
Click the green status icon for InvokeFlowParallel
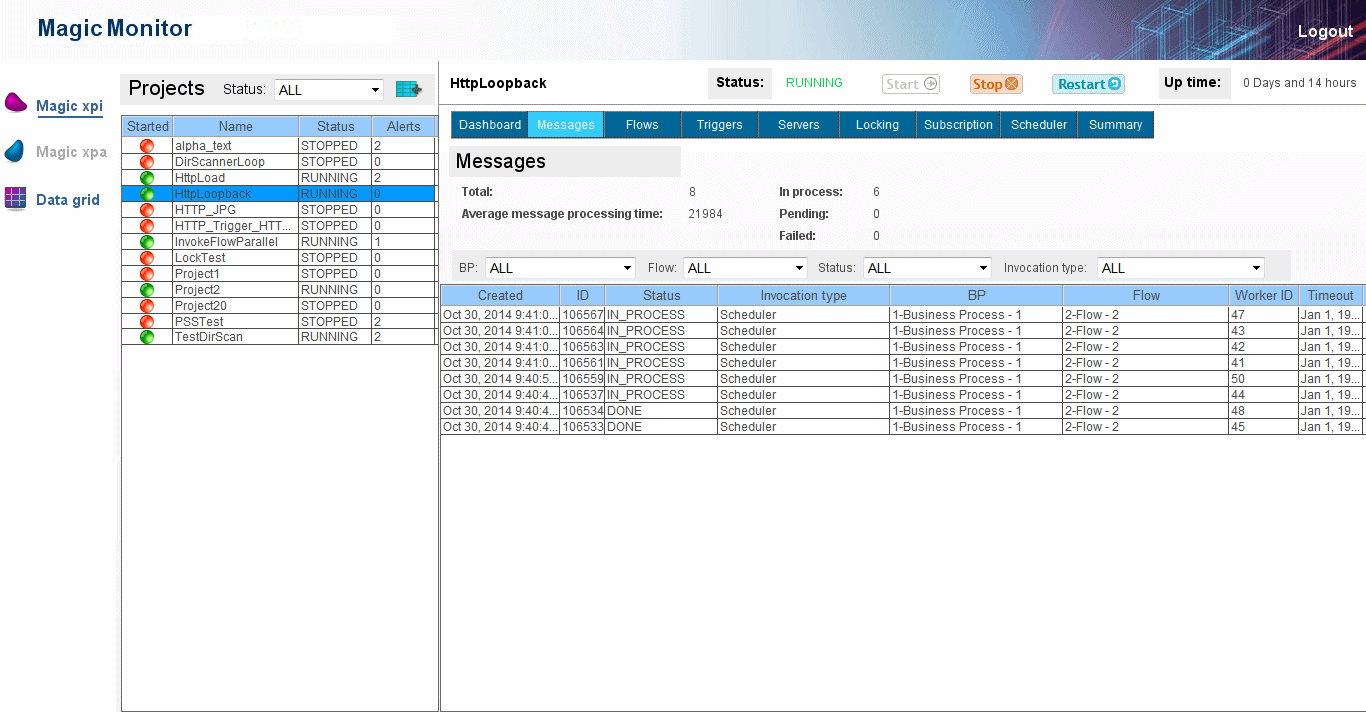pyautogui.click(x=147, y=242)
